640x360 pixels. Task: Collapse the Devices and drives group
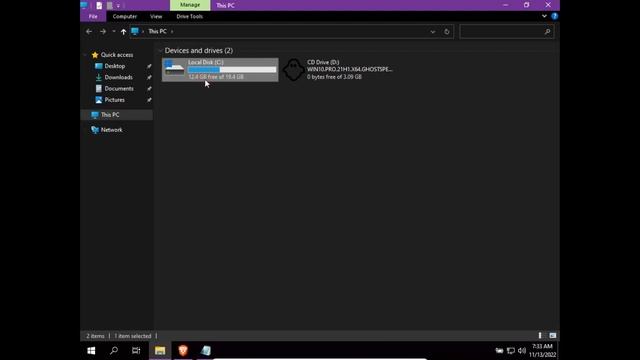tap(160, 51)
